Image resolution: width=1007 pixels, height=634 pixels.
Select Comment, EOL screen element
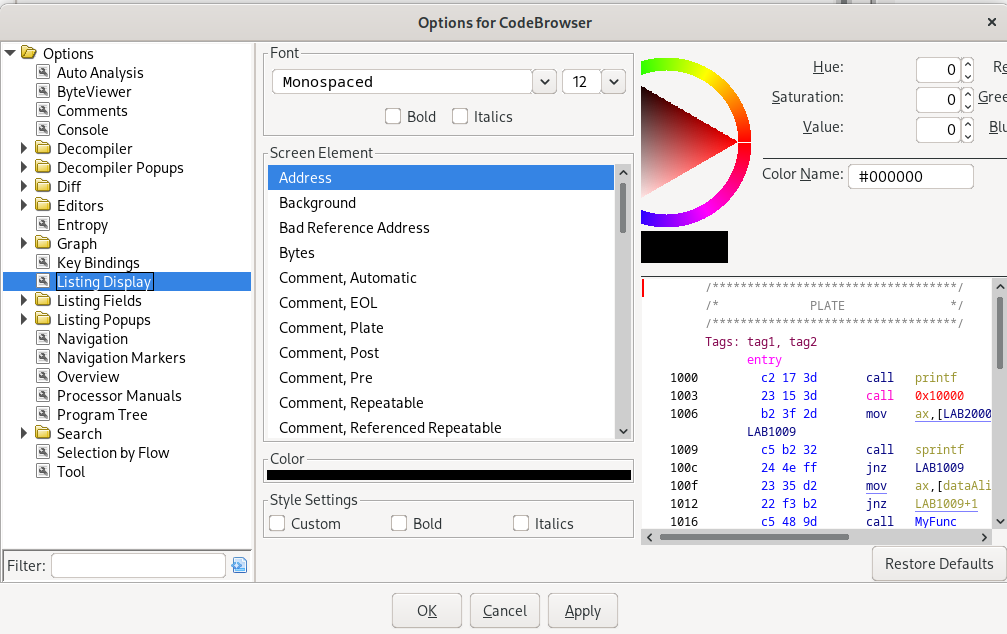(x=441, y=303)
